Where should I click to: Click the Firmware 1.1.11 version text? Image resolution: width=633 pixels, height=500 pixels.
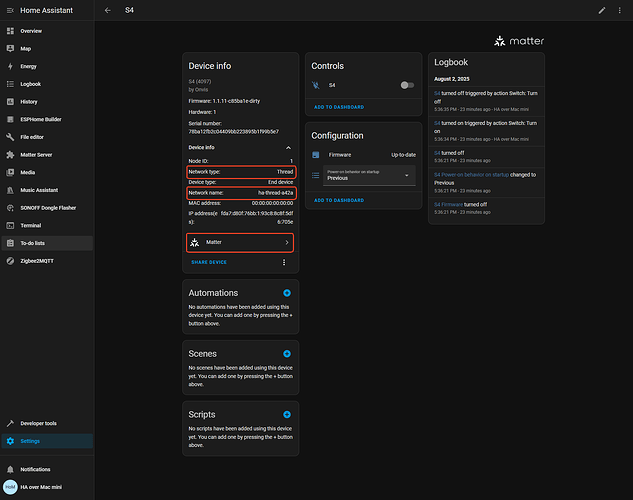224,101
